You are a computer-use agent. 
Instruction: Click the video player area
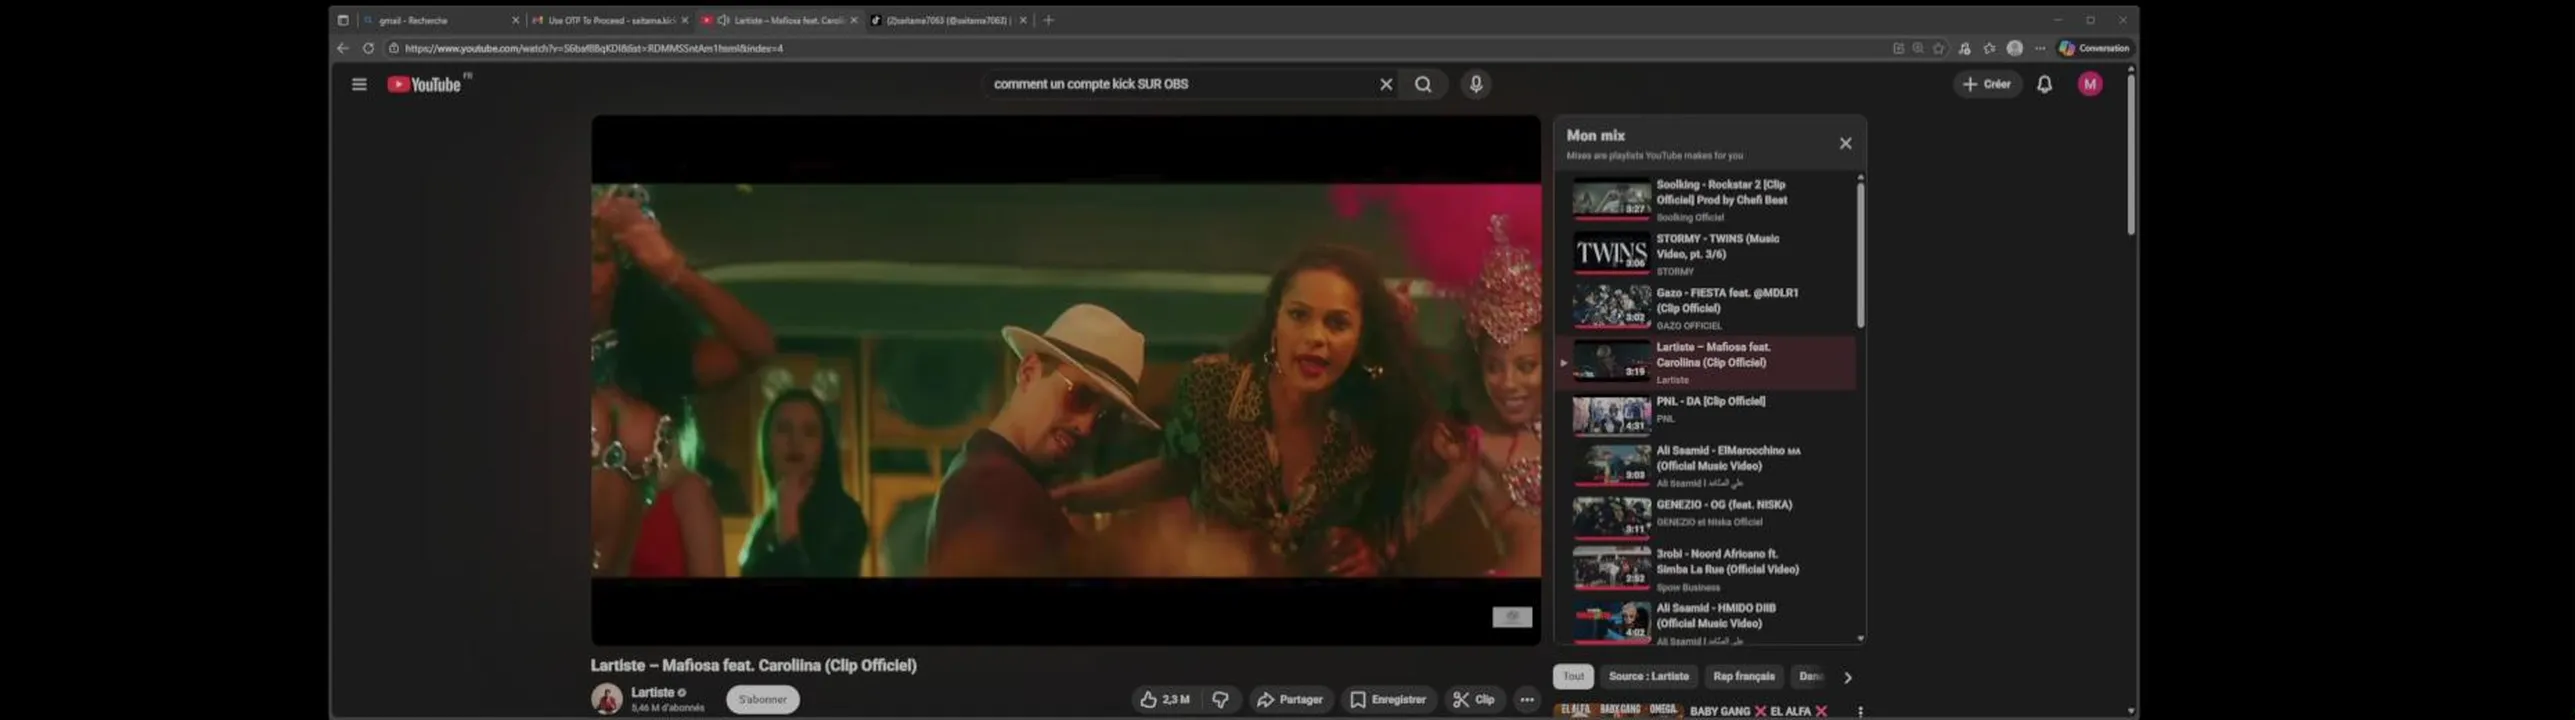pyautogui.click(x=1066, y=380)
